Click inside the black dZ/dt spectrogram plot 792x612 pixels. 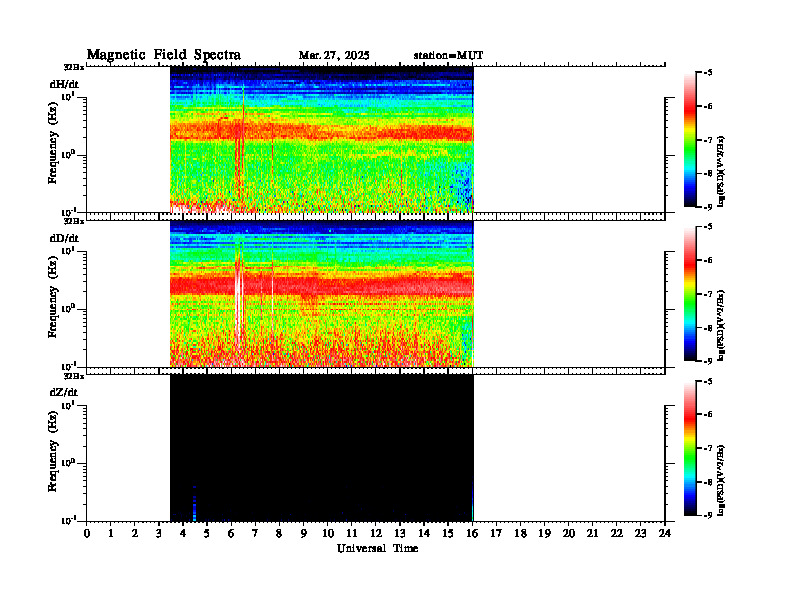321,447
